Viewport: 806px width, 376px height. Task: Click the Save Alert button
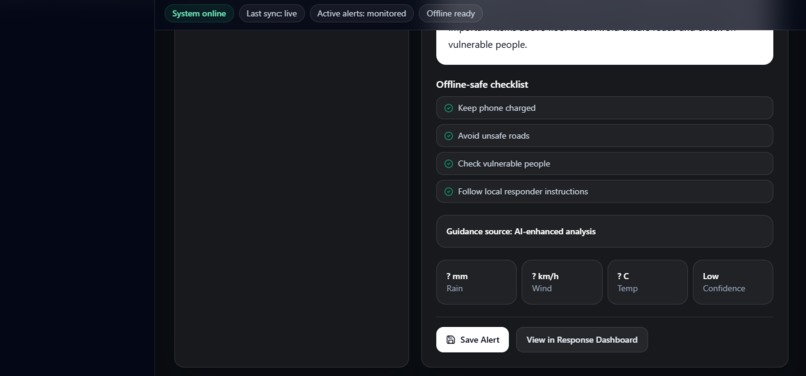pos(472,339)
